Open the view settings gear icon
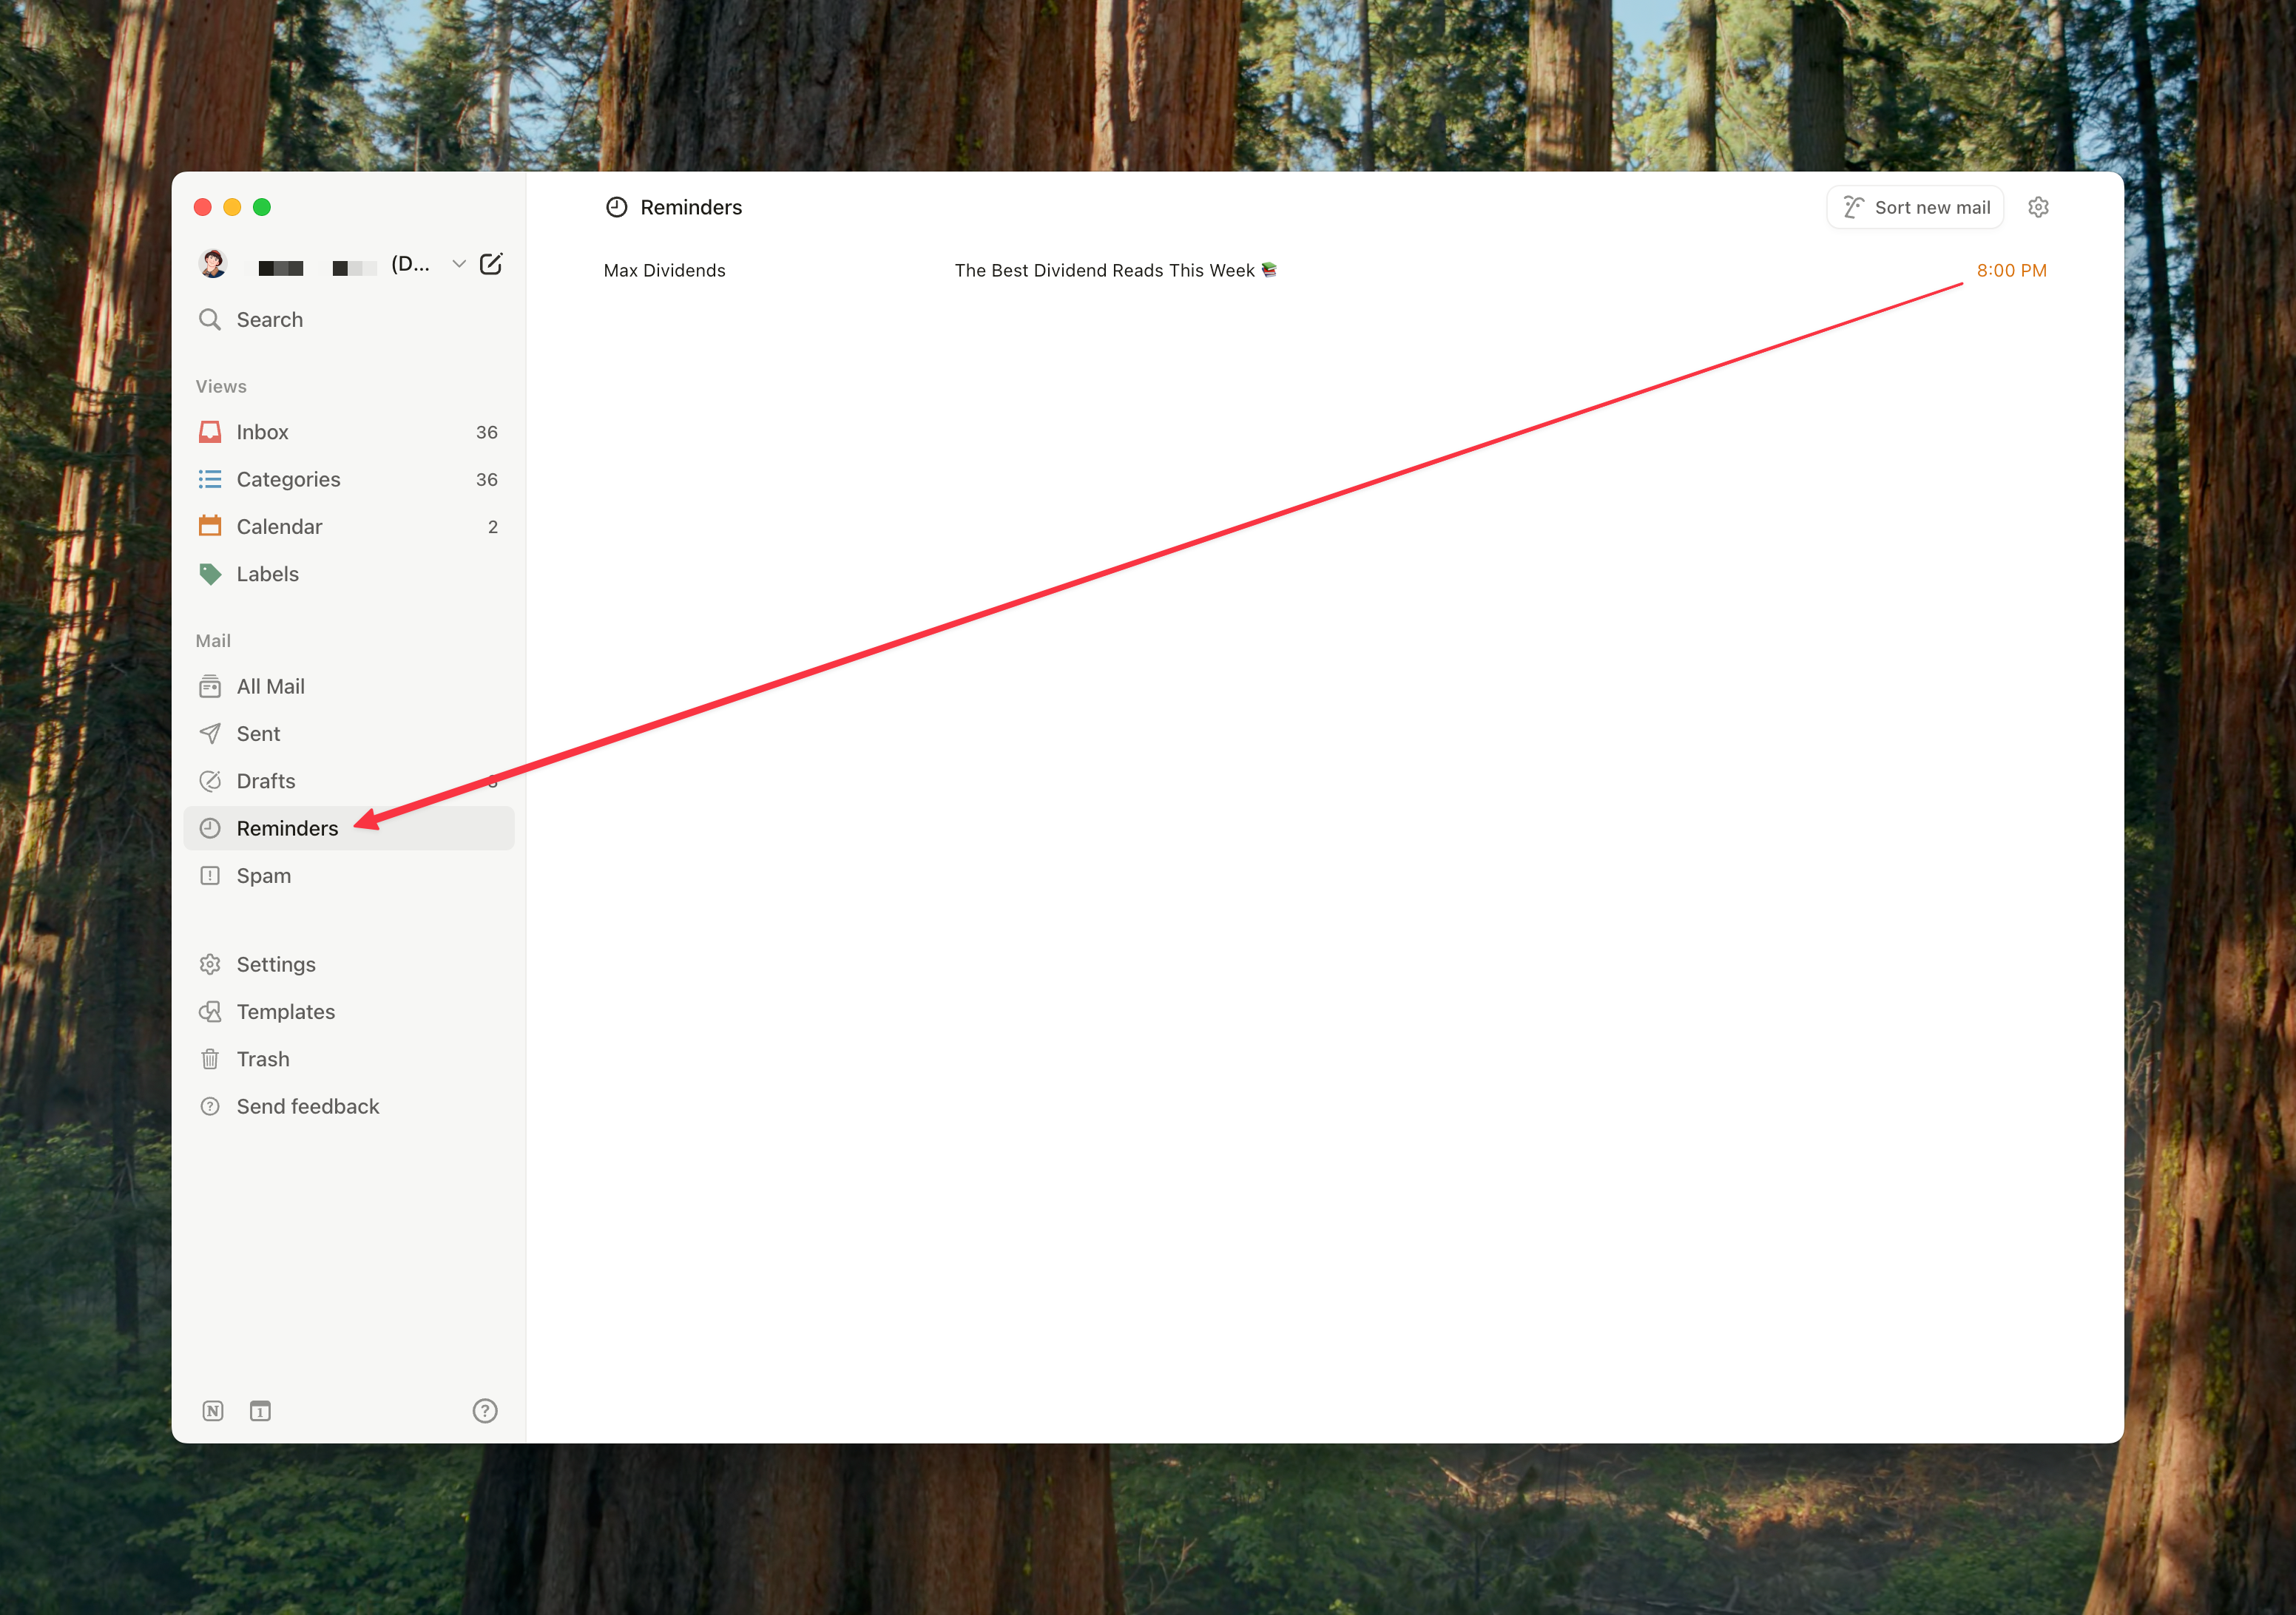The height and width of the screenshot is (1615, 2296). click(2038, 207)
